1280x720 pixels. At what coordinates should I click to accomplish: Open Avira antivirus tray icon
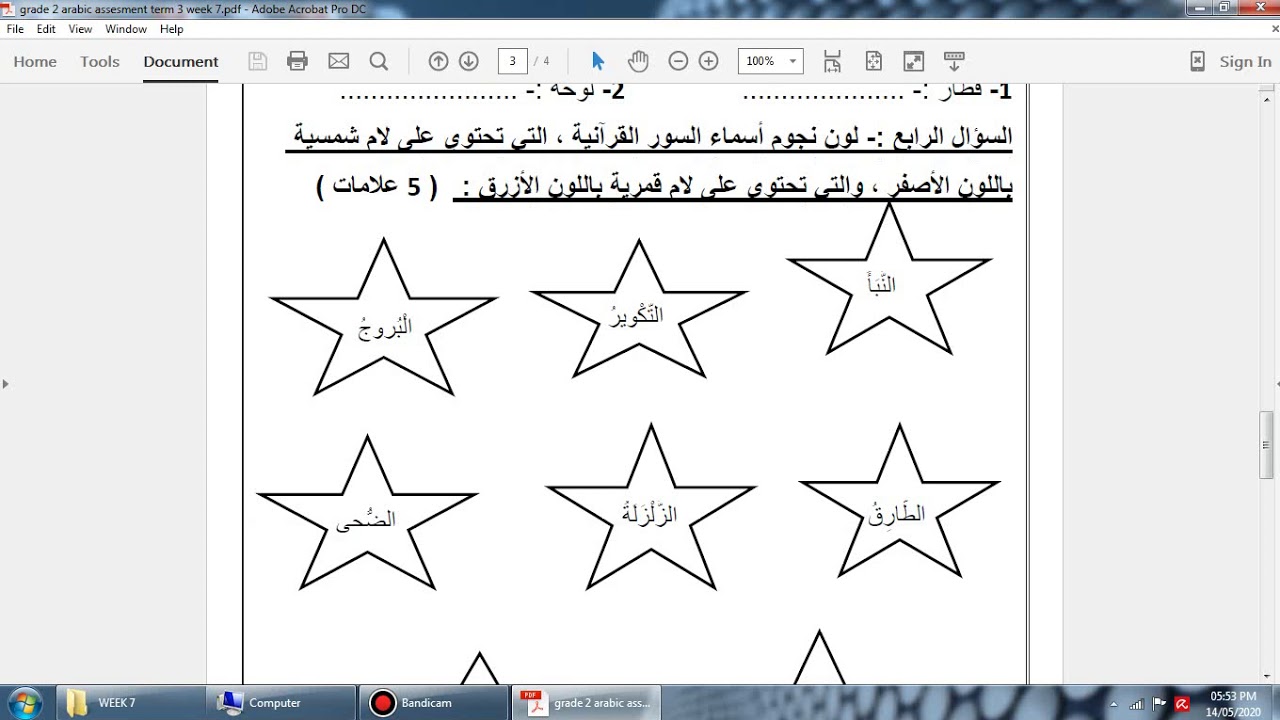click(1182, 703)
